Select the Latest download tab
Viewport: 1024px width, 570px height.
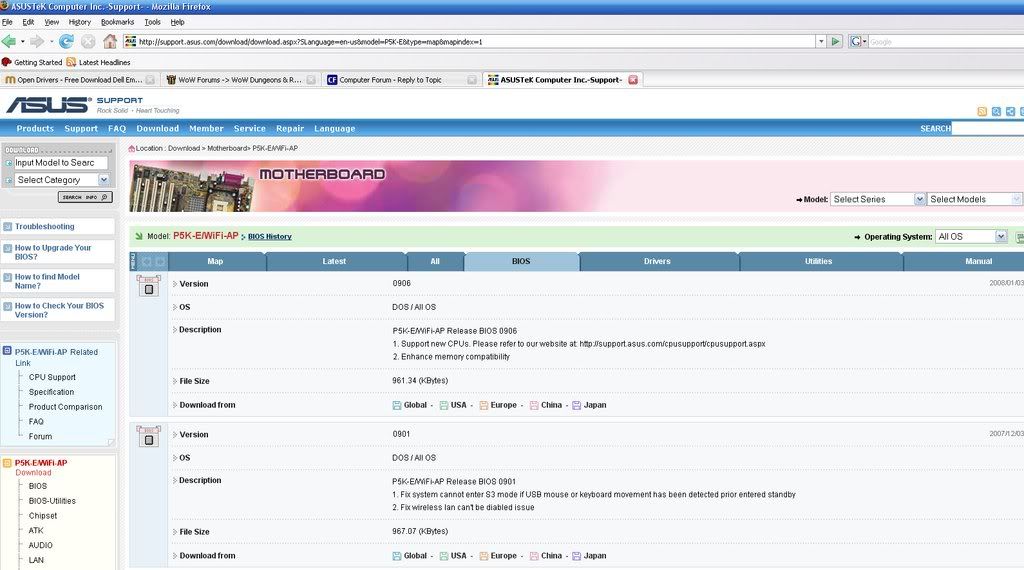[334, 261]
